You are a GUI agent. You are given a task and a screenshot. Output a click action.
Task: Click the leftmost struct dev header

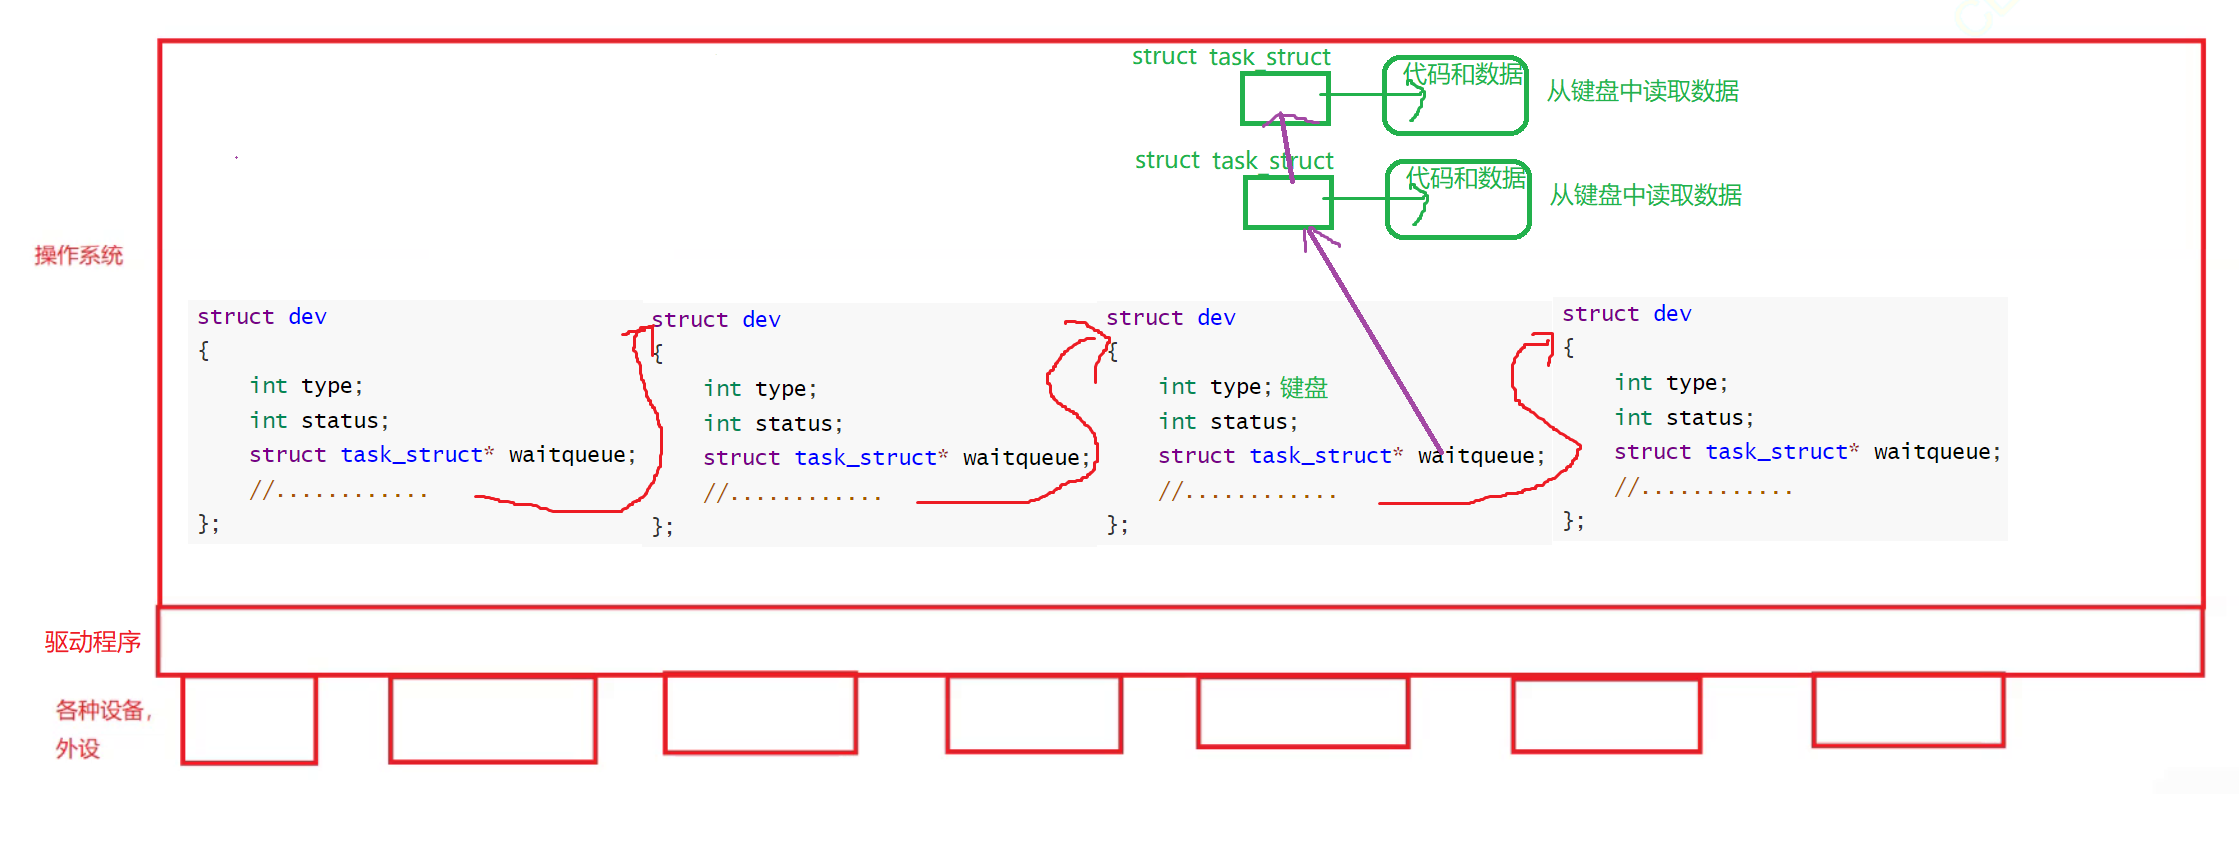(262, 317)
